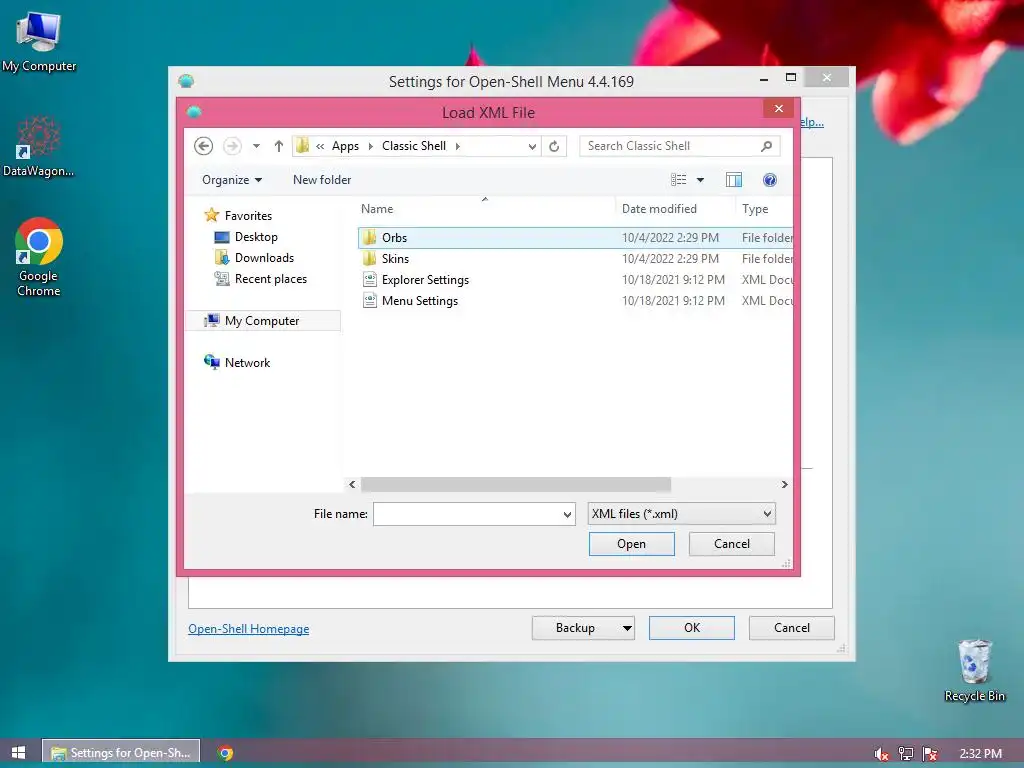Screen dimensions: 1024x768
Task: Click the Action Center flag tray icon
Action: tap(930, 754)
